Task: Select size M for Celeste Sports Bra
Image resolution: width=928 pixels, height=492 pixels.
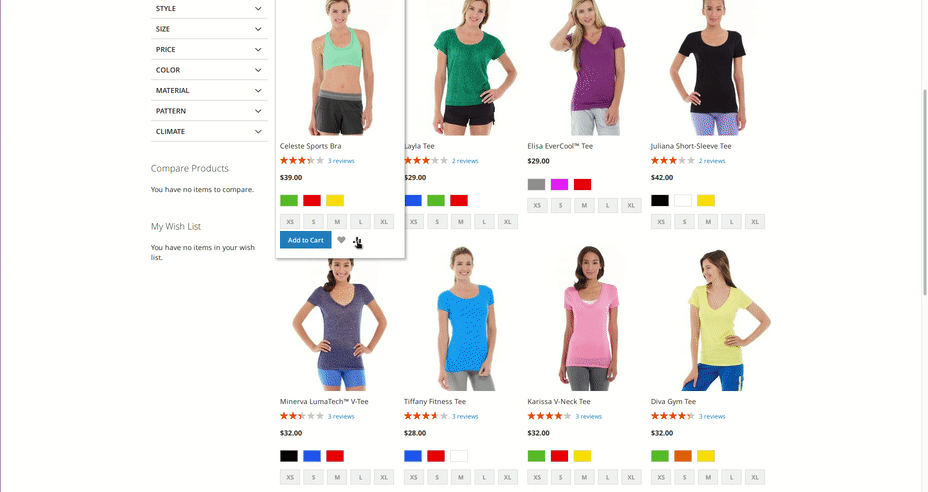Action: coord(337,222)
